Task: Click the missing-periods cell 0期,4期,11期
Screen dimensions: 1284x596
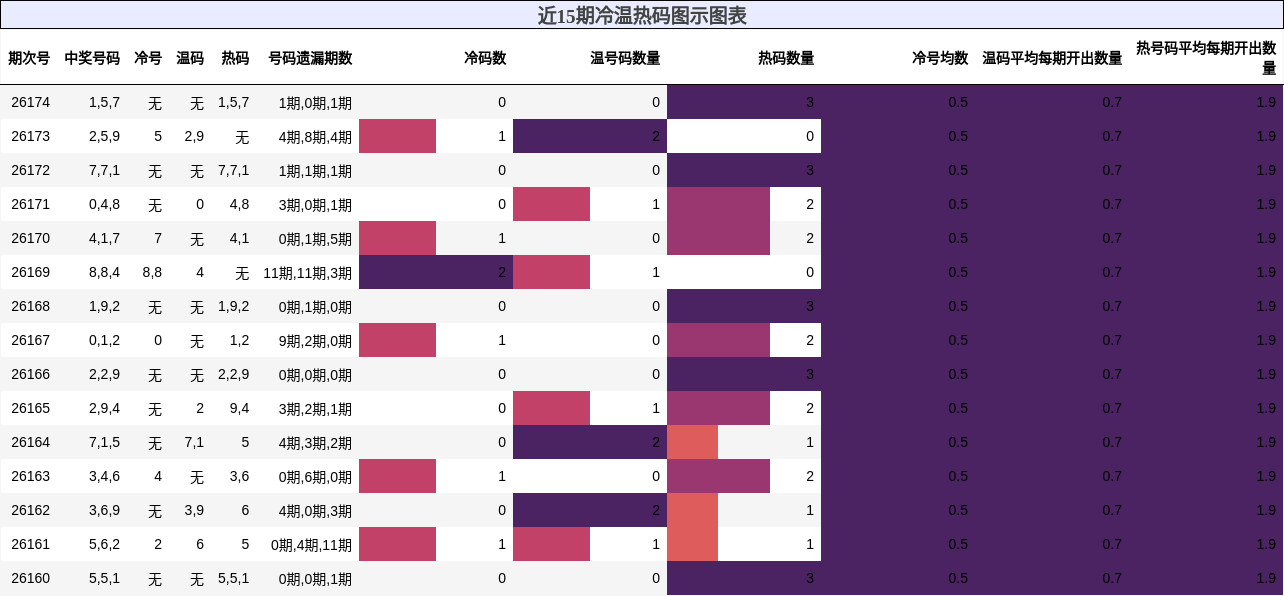Action: (311, 544)
